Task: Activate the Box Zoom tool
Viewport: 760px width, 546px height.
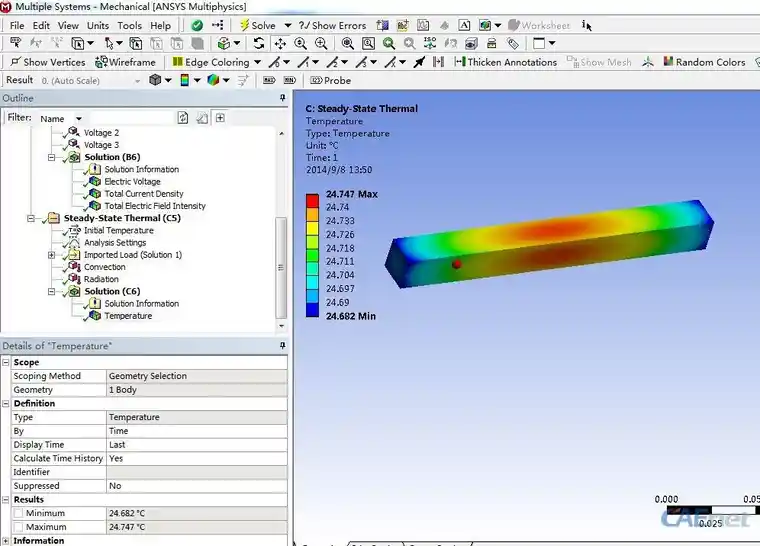Action: 321,44
